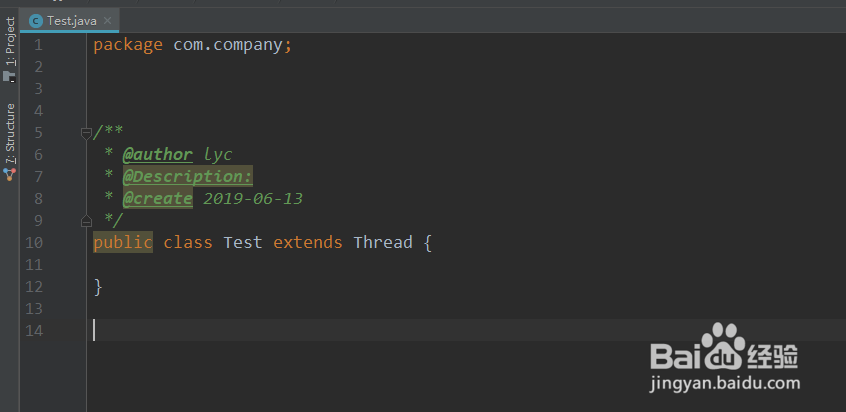This screenshot has width=846, height=412.
Task: Click the closing brace on line 12
Action: [98, 287]
